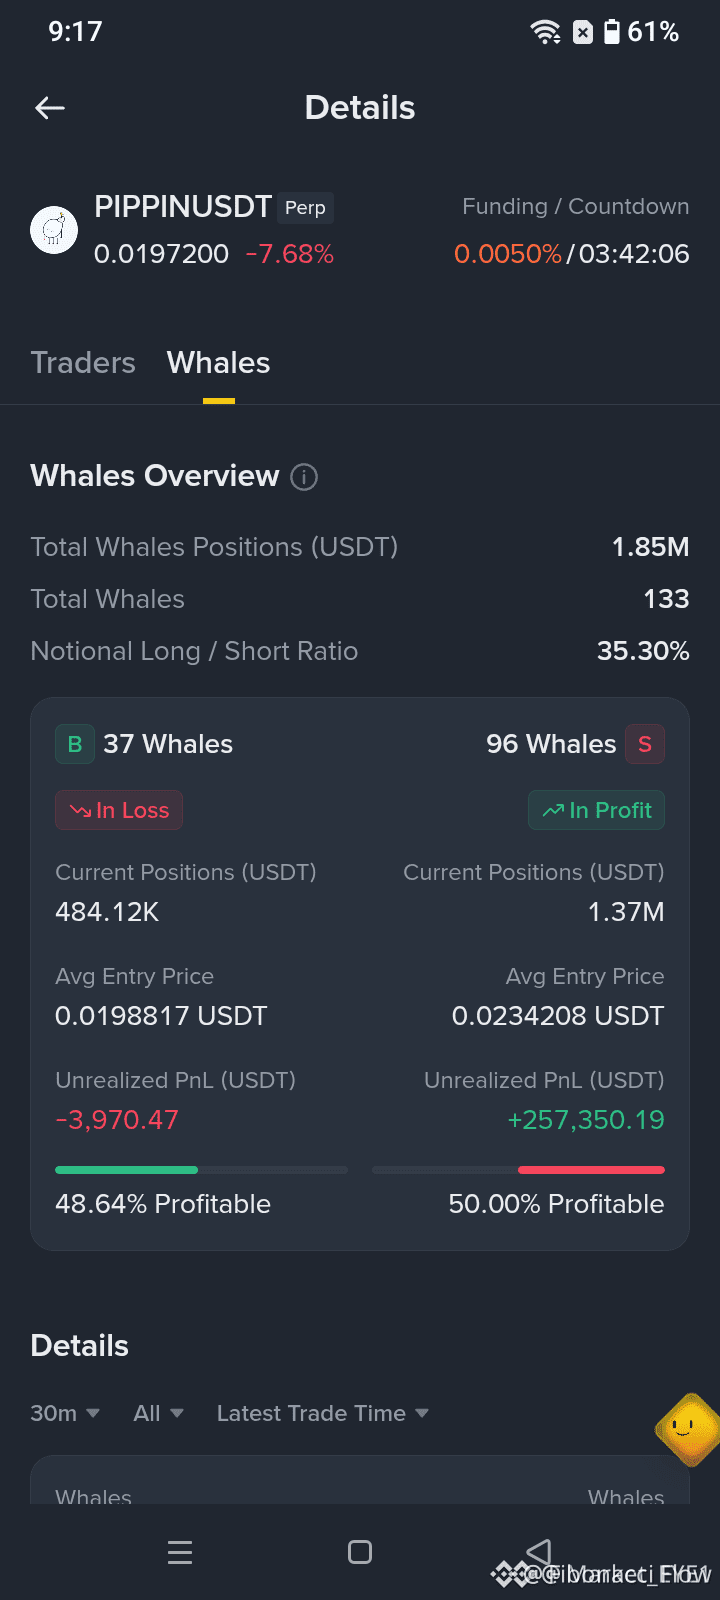
Task: Switch to the Traders tab
Action: point(83,362)
